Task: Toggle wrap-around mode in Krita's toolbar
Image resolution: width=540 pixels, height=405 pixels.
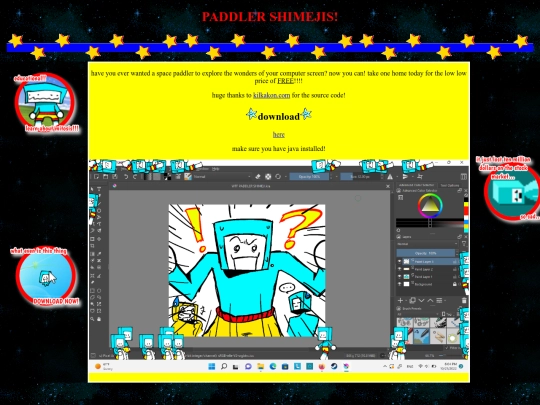Action: (420, 177)
